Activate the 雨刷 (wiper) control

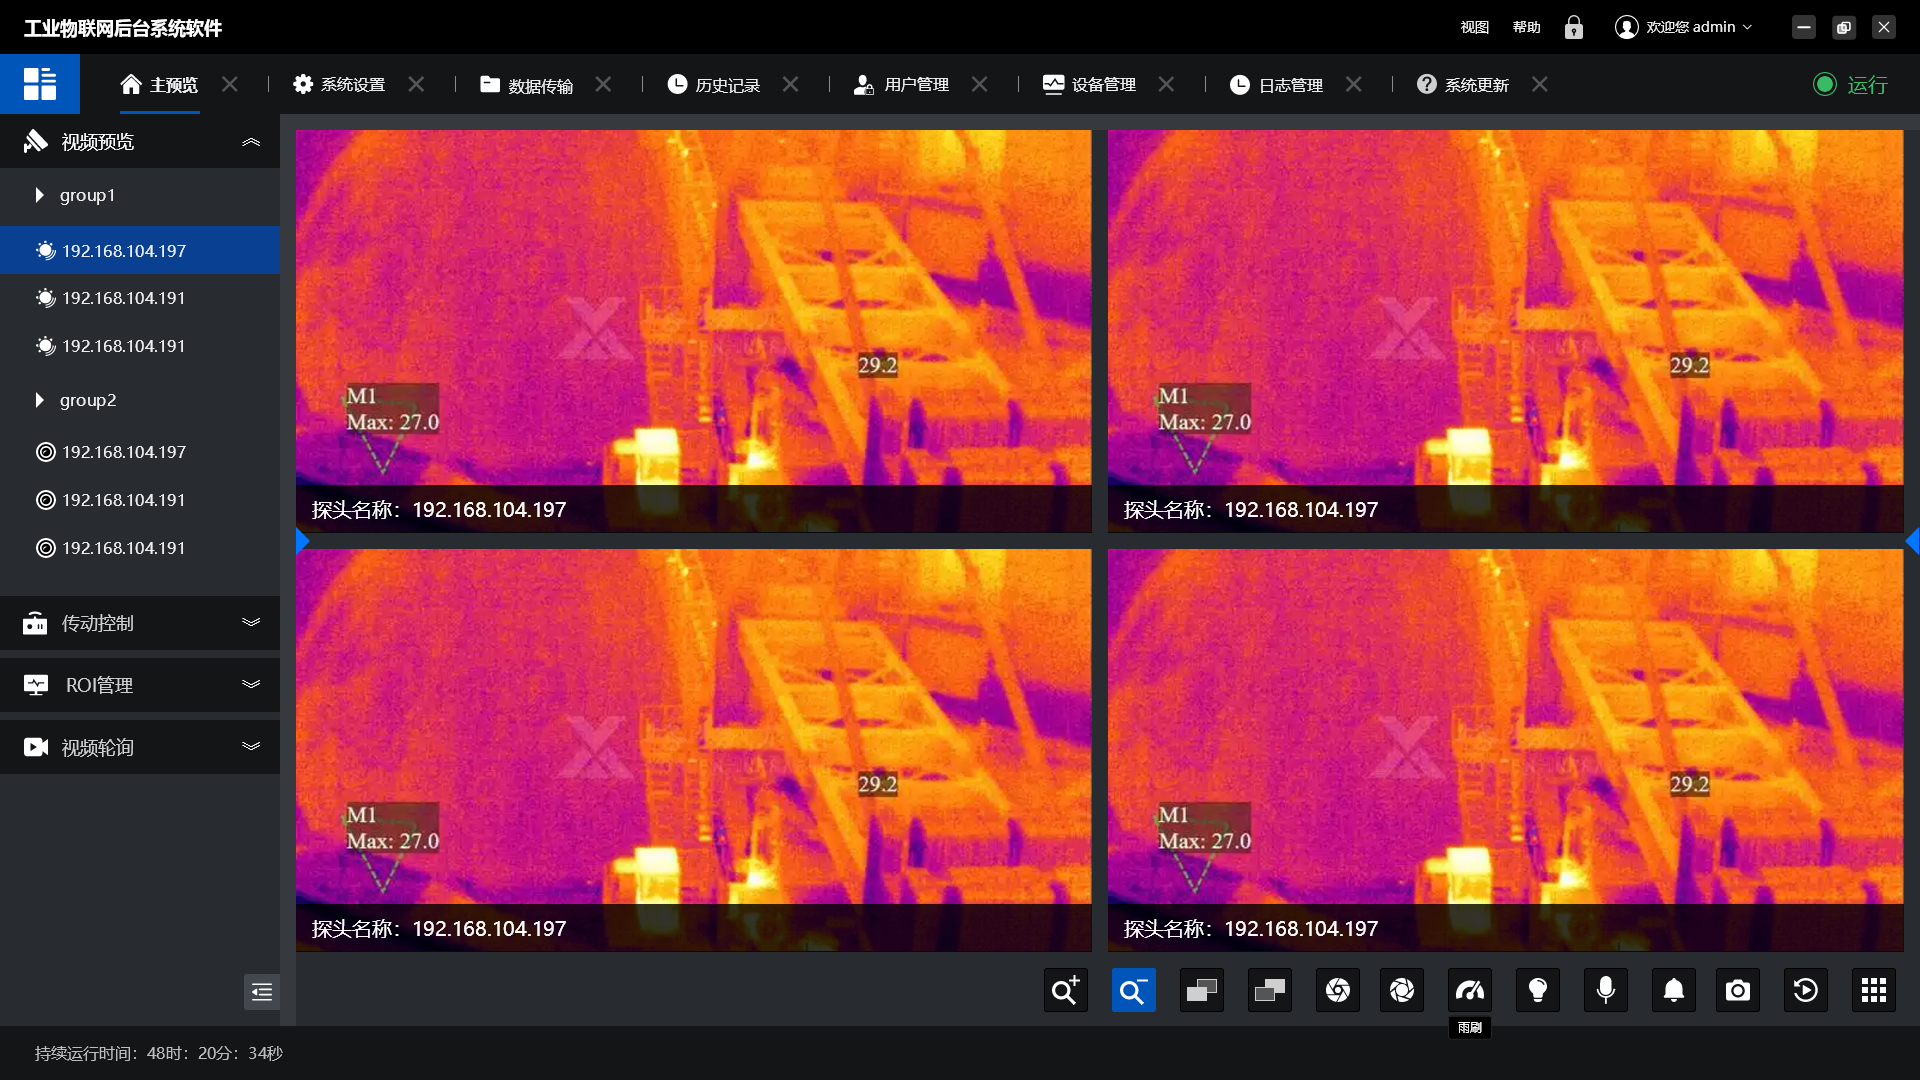click(x=1469, y=990)
